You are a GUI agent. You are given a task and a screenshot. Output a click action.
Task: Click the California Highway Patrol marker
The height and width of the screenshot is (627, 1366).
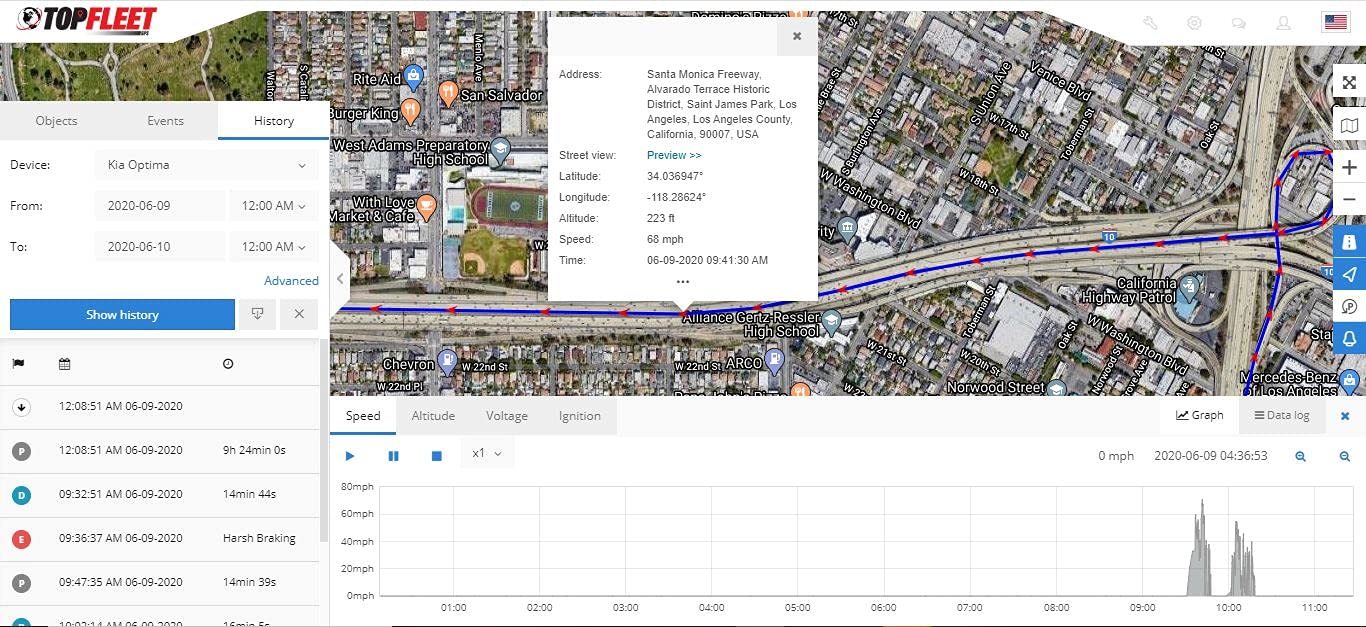click(x=1188, y=289)
